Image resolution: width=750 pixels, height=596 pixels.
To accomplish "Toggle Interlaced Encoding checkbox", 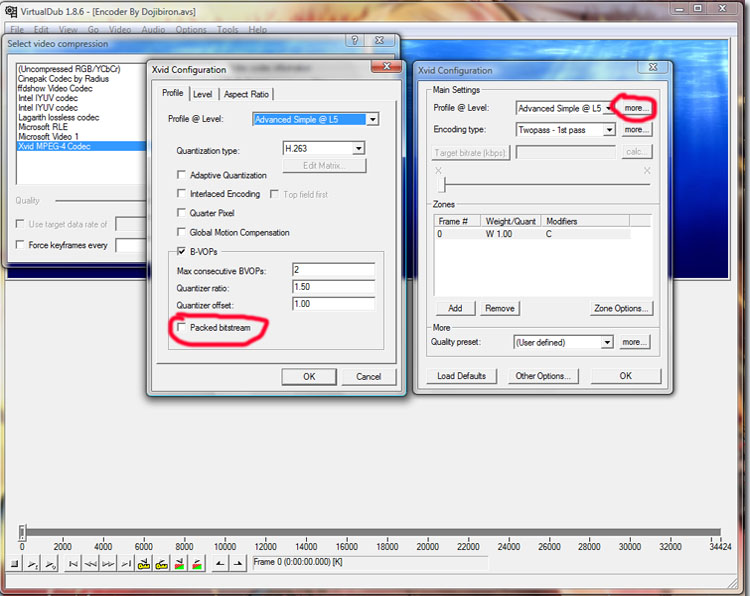I will click(181, 193).
